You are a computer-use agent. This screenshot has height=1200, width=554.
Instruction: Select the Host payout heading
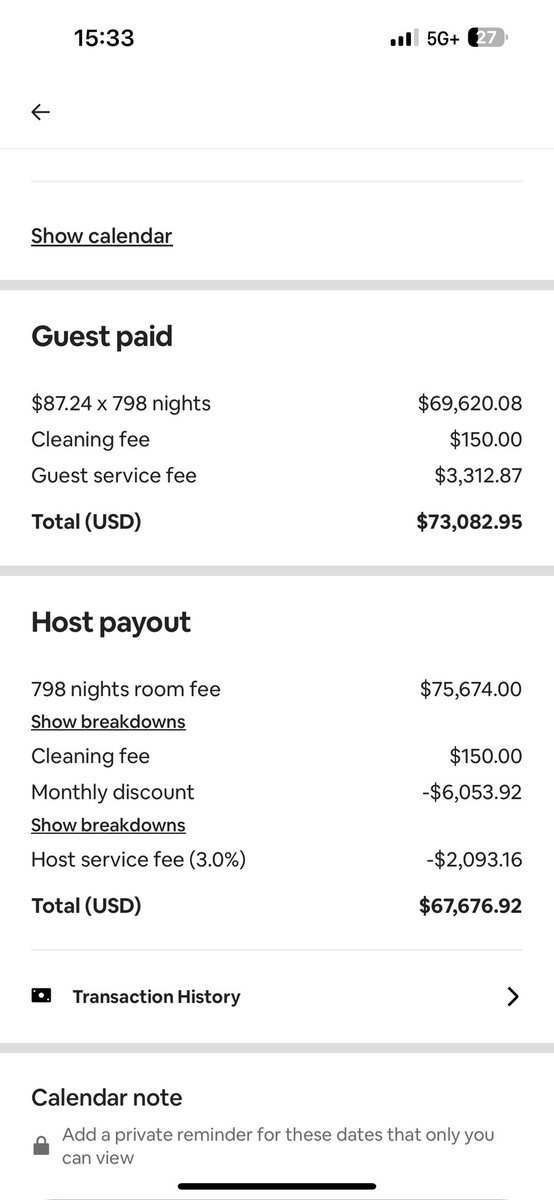(111, 622)
